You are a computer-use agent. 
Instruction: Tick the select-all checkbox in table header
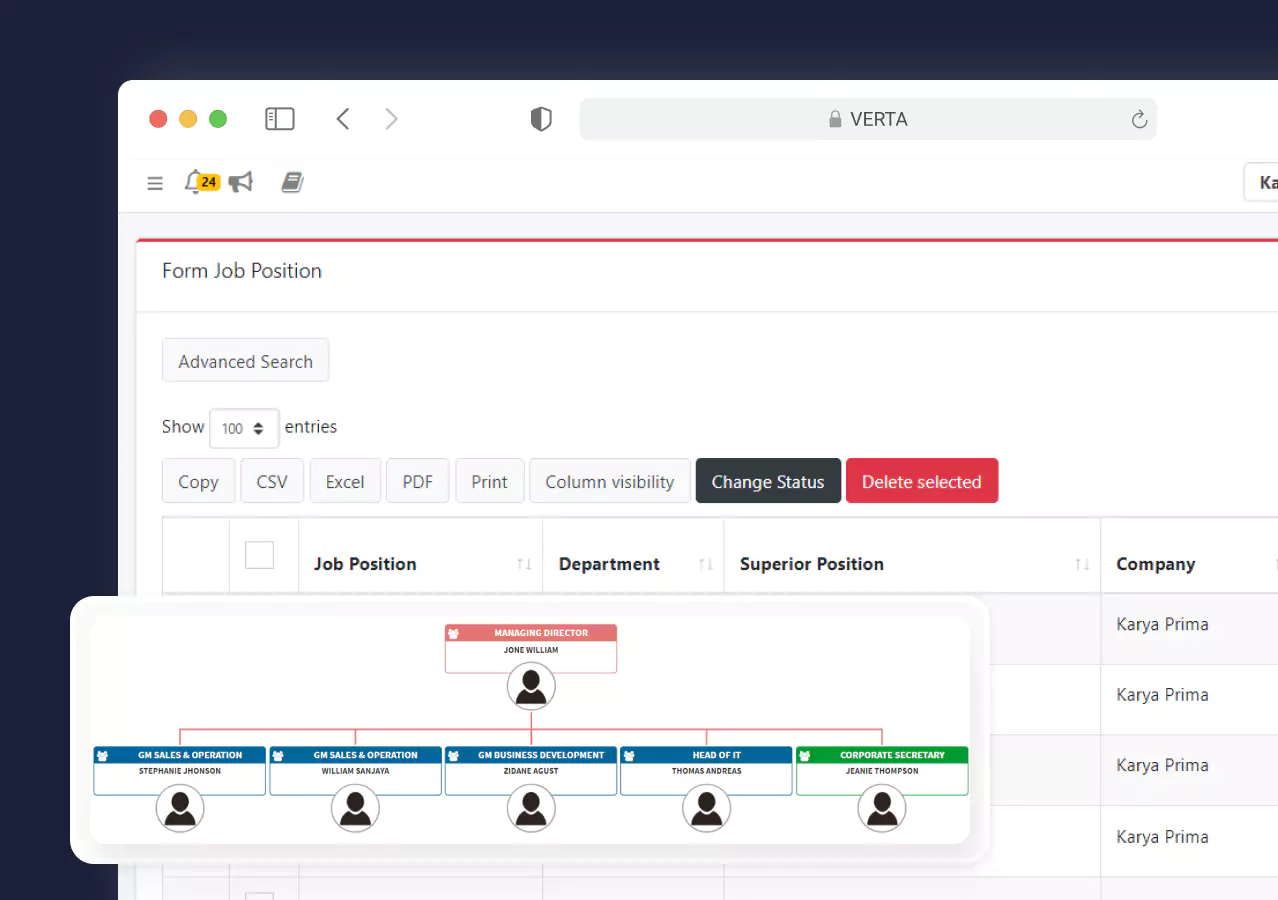tap(259, 555)
